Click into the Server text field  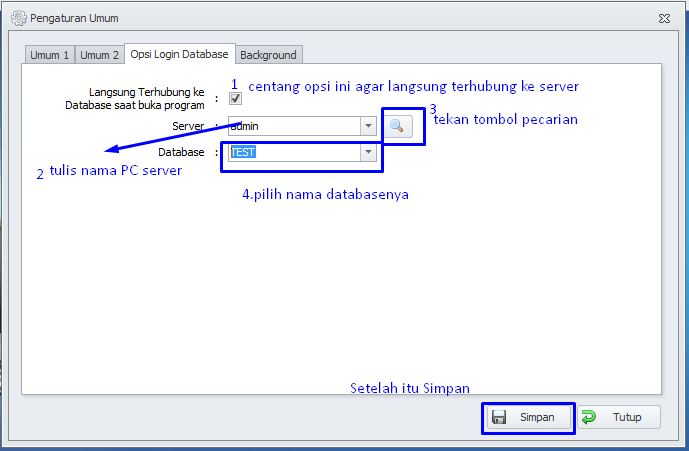294,127
